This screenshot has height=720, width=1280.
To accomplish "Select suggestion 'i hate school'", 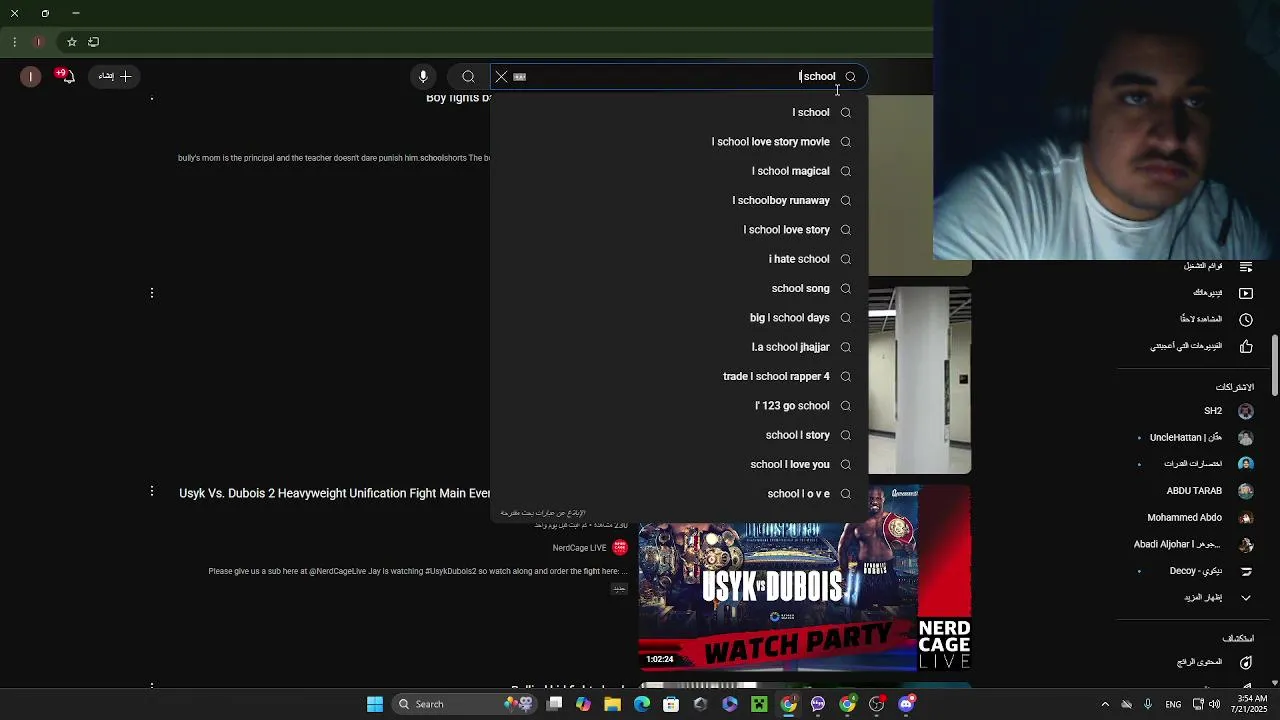I will pos(679,259).
